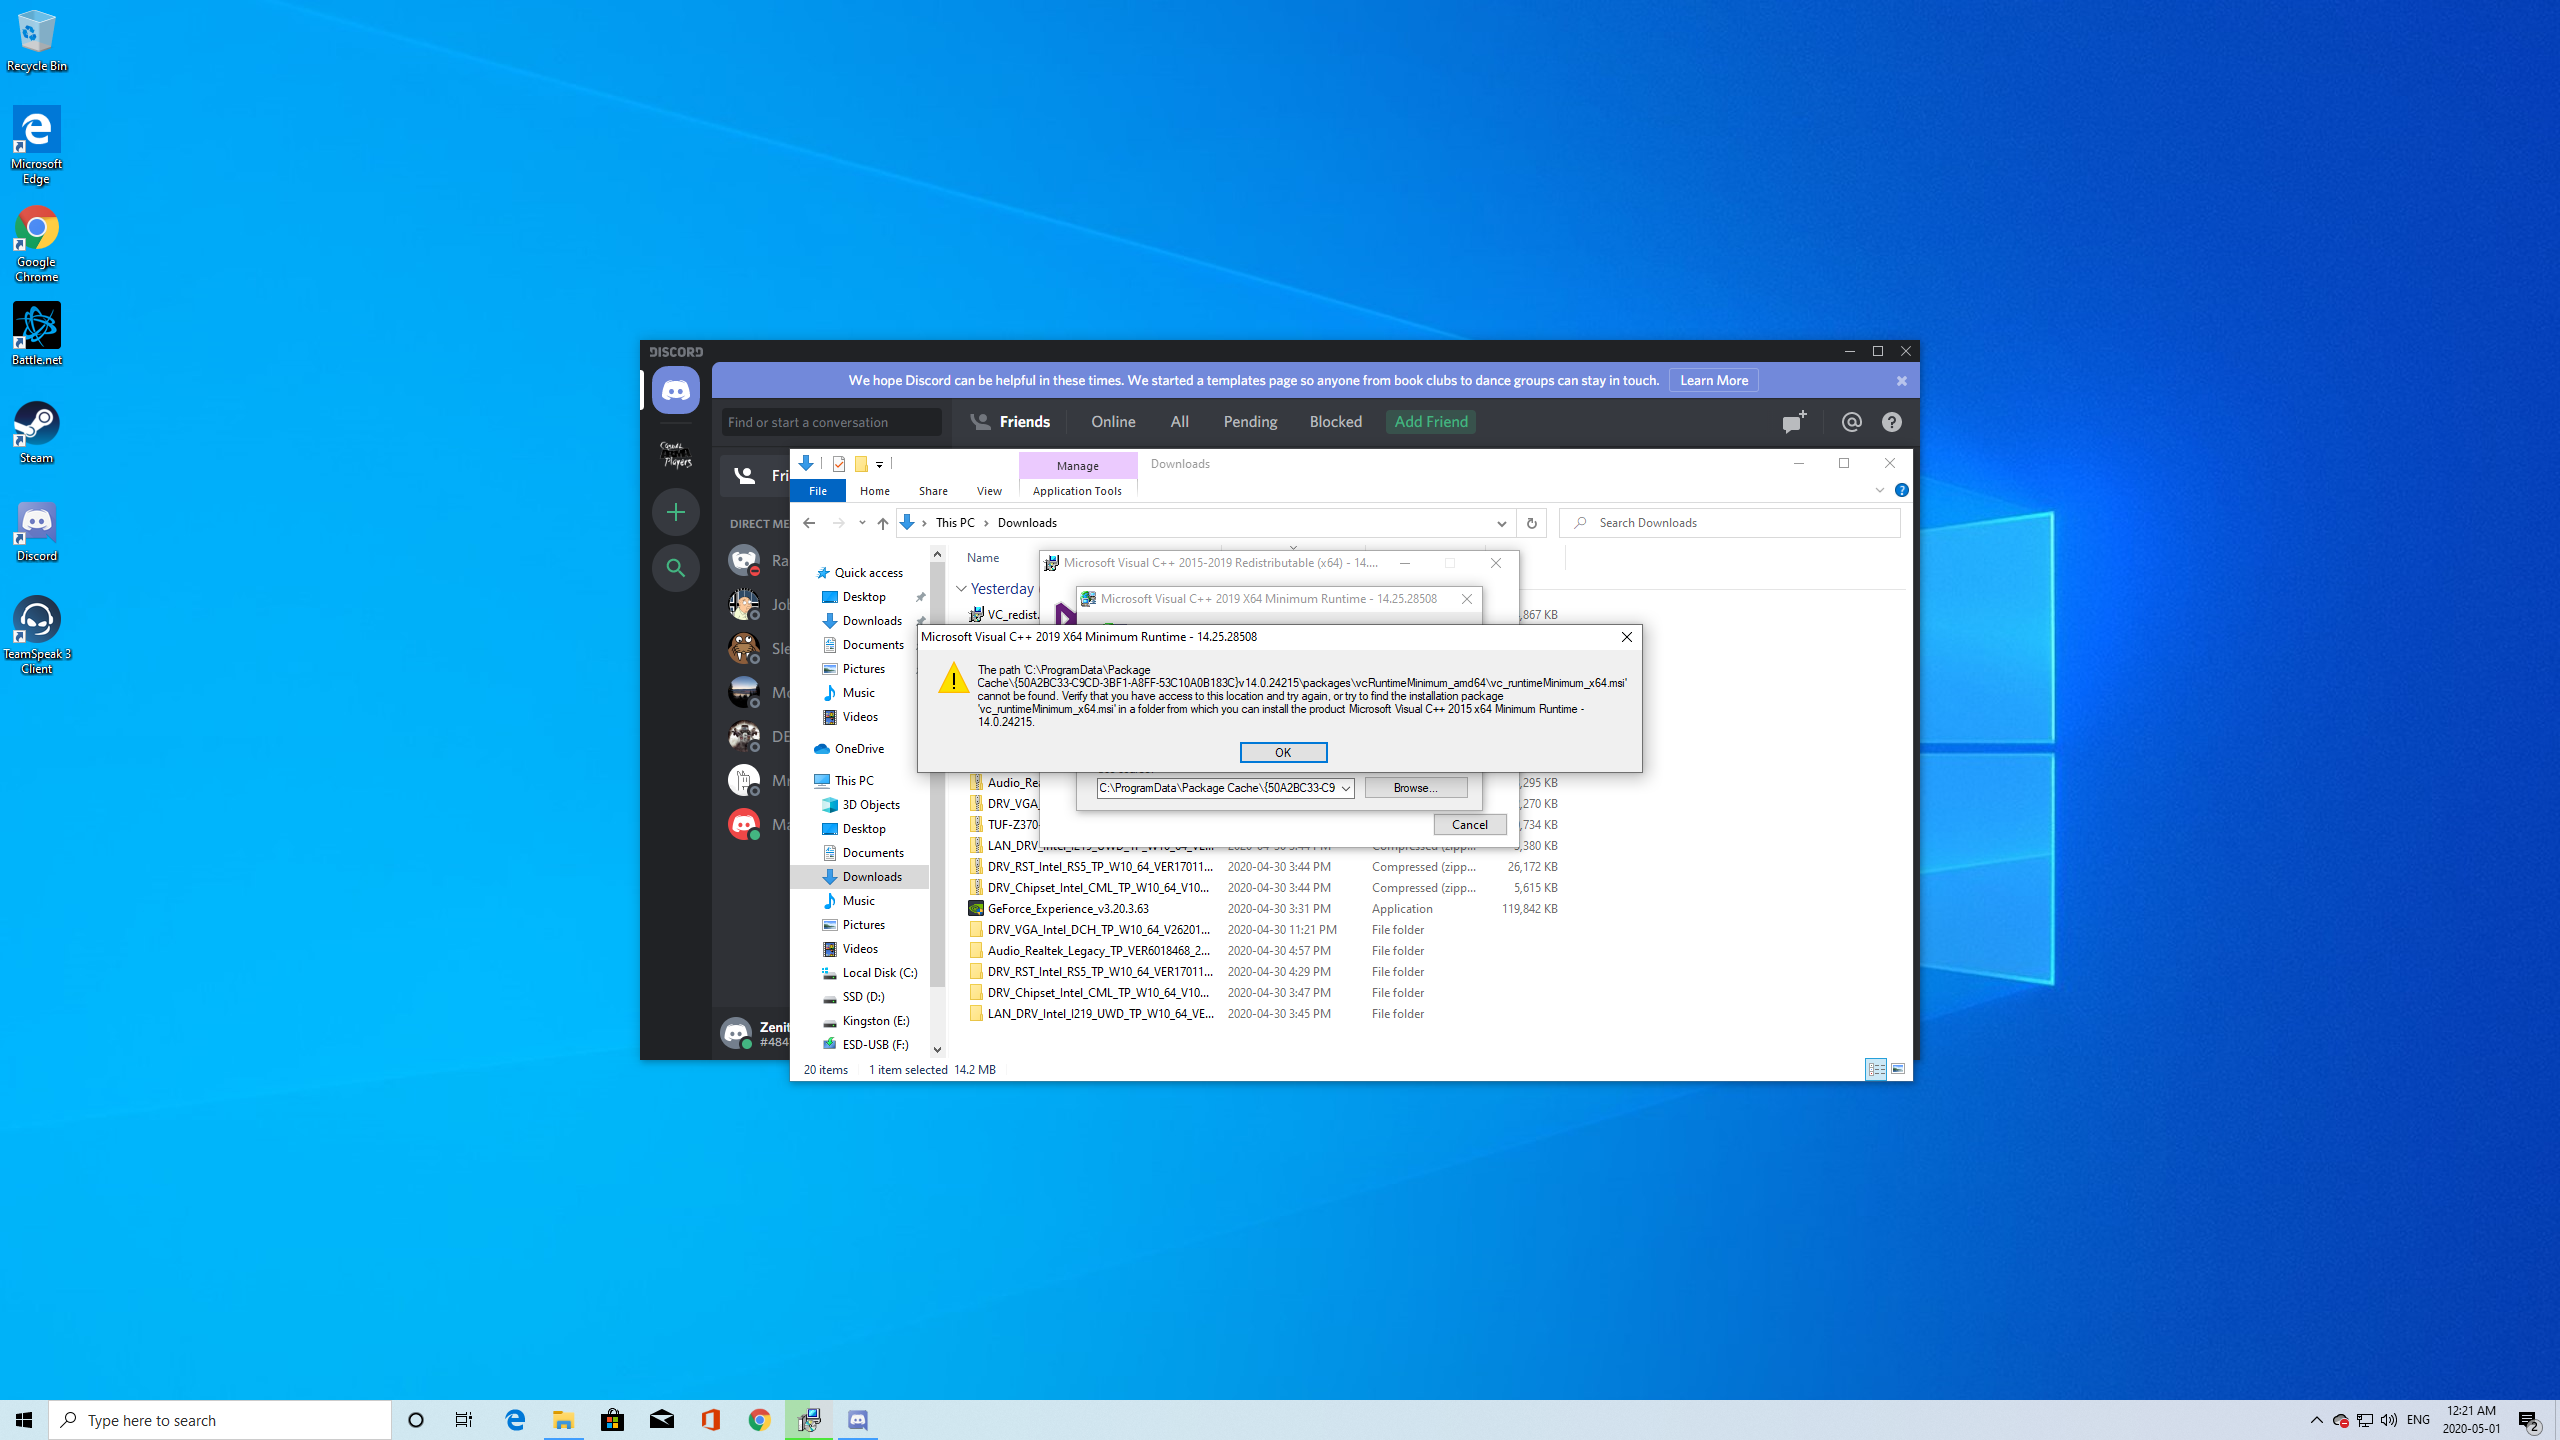Viewport: 2560px width, 1440px height.
Task: Click Add Friend button in Discord
Action: click(1431, 422)
